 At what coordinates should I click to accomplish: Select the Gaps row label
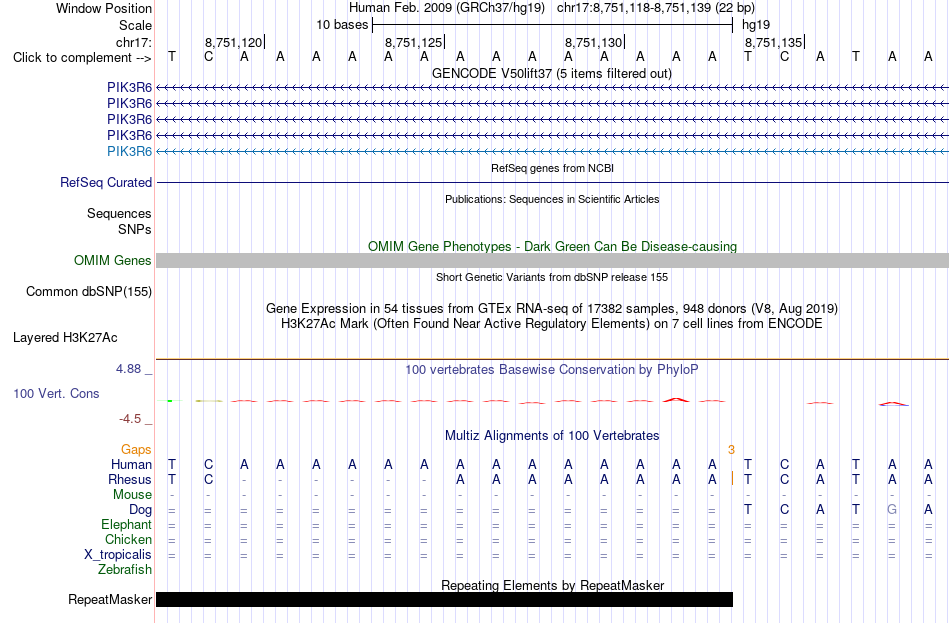136,449
